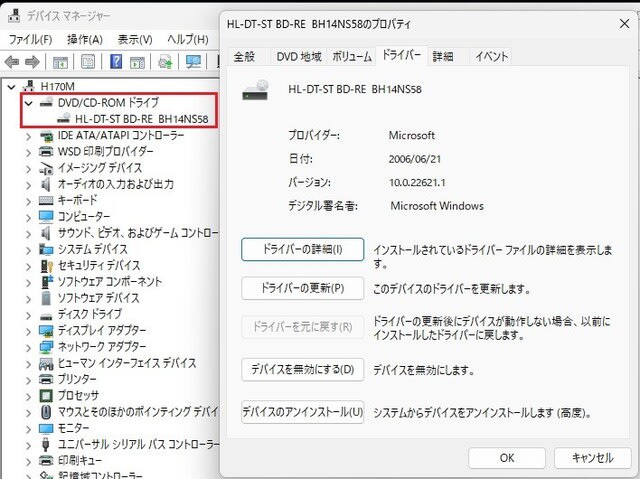The height and width of the screenshot is (479, 640).
Task: Click the show/hide console tree toolbar icon
Action: 60,62
